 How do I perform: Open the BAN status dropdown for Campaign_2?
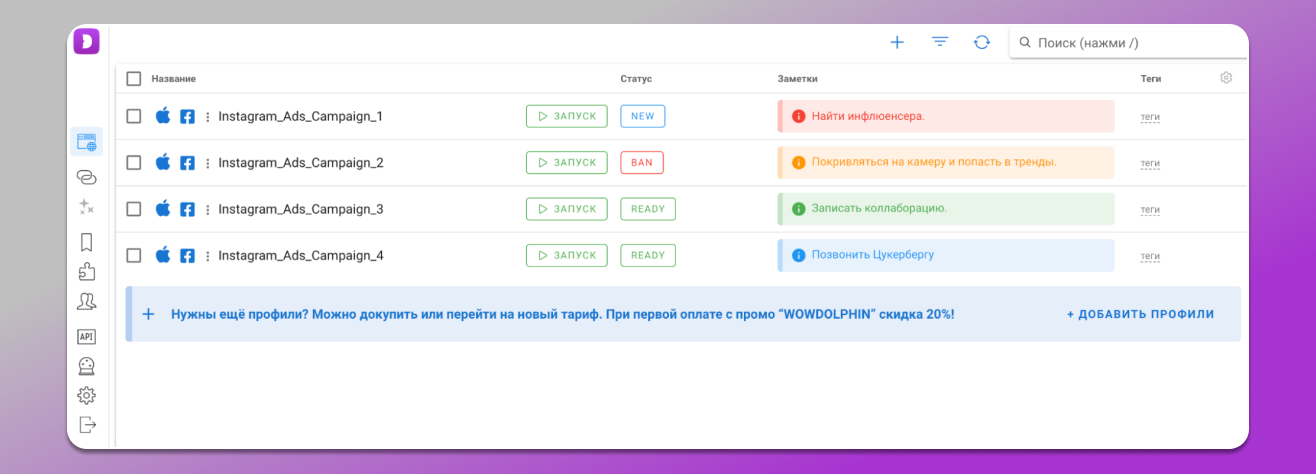click(x=642, y=163)
